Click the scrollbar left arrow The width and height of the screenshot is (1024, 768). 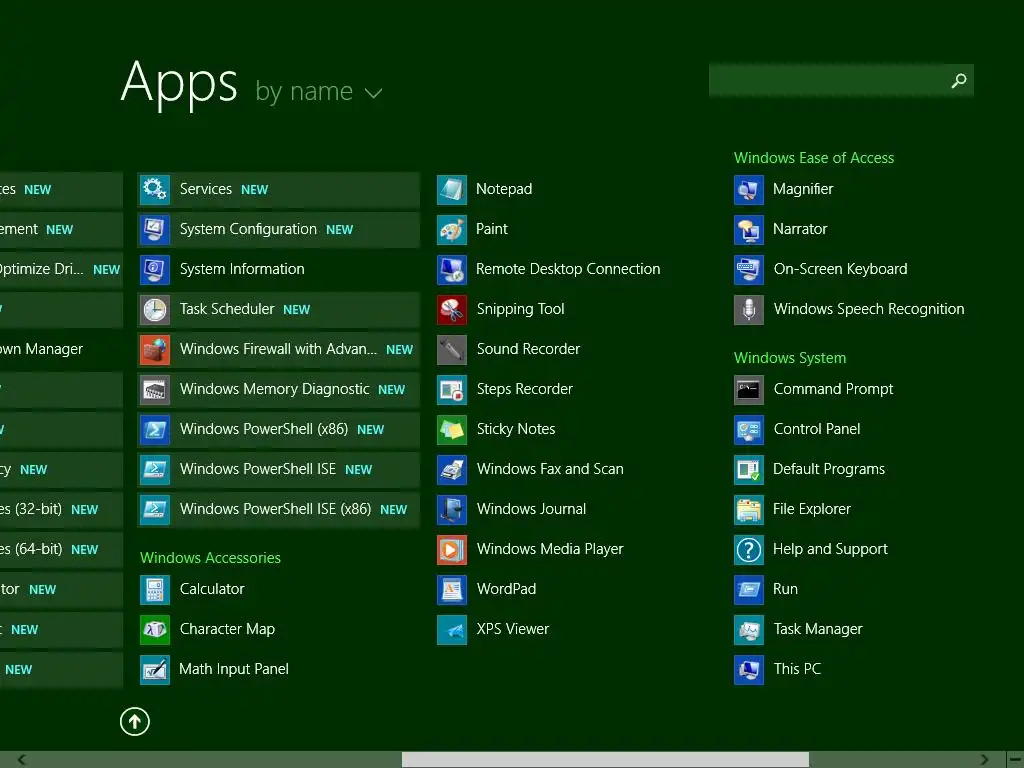click(x=22, y=760)
